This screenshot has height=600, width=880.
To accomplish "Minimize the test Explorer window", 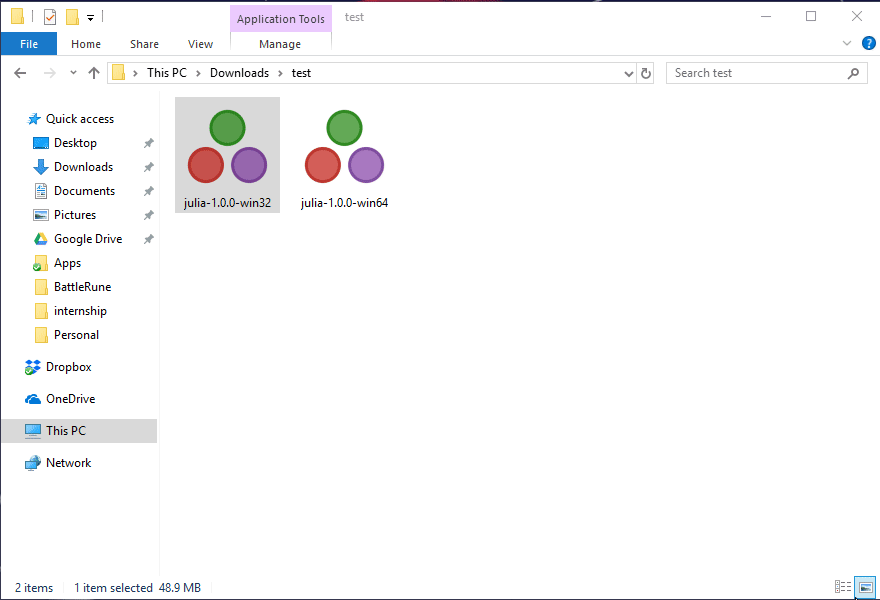I will pos(766,17).
